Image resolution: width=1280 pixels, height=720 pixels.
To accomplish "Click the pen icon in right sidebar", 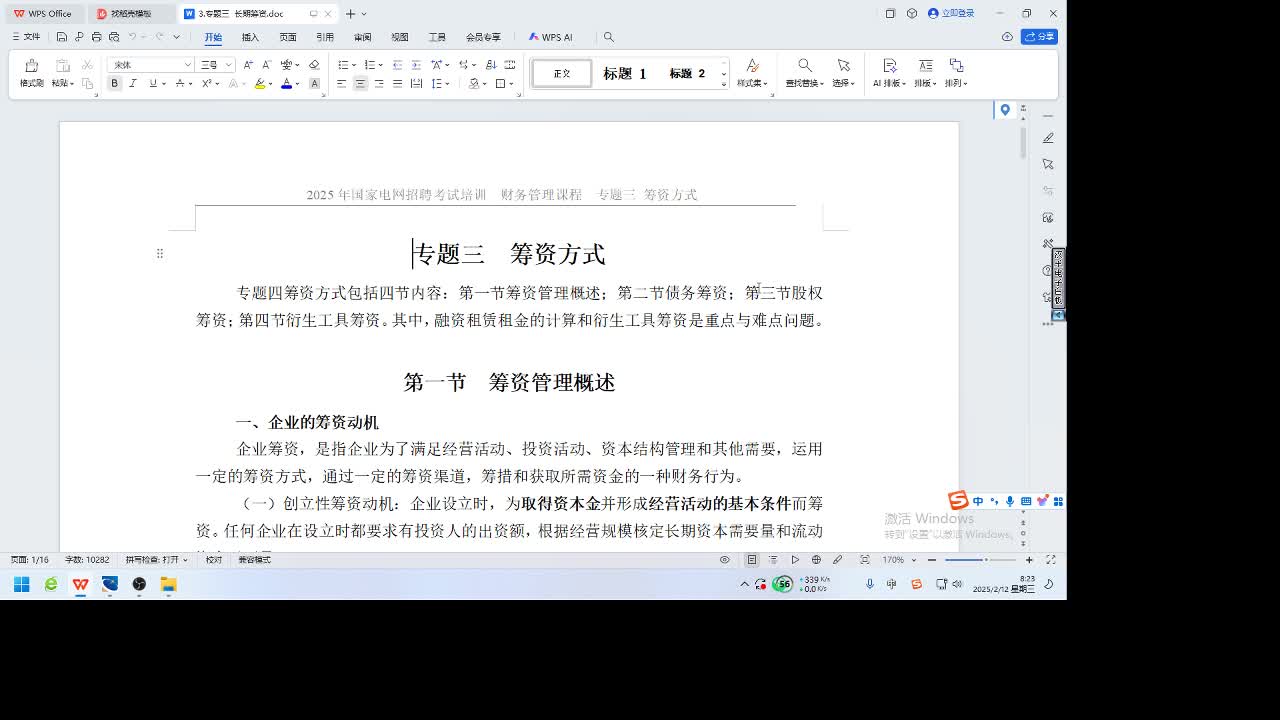I will point(1048,138).
